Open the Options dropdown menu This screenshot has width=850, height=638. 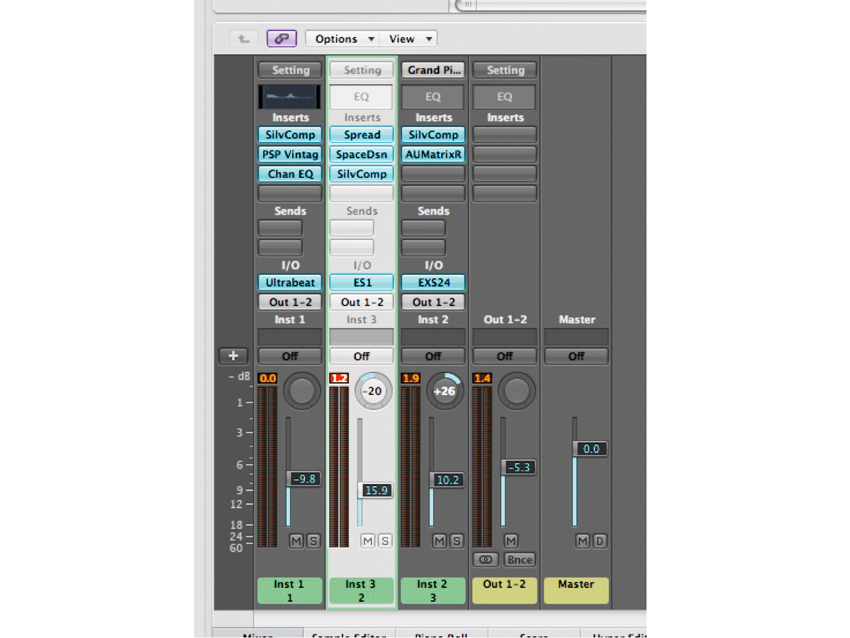tap(344, 38)
